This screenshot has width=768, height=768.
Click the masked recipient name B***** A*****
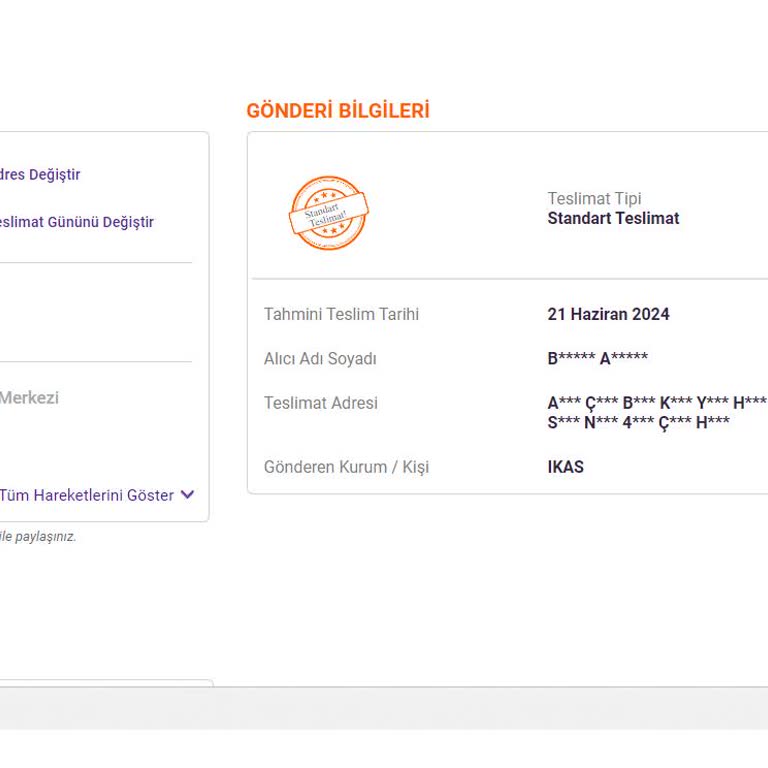coord(597,359)
